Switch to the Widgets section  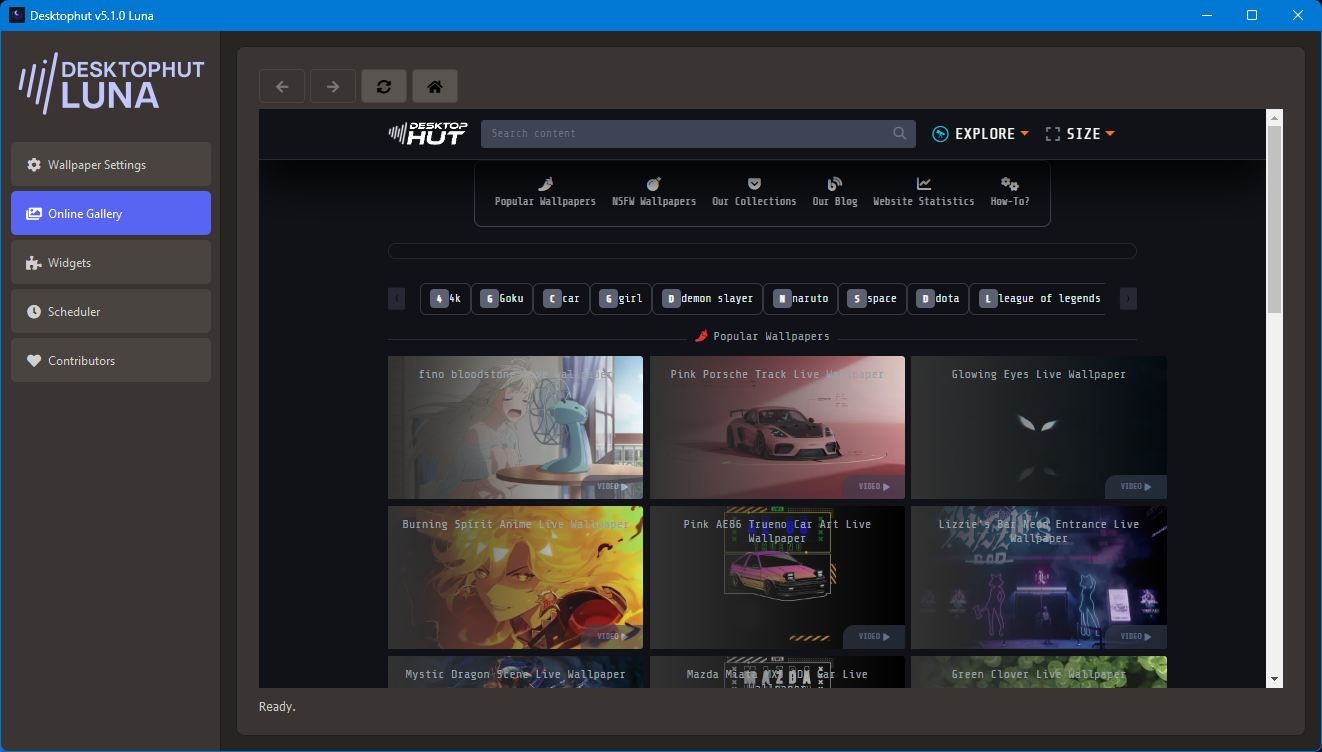click(x=110, y=262)
